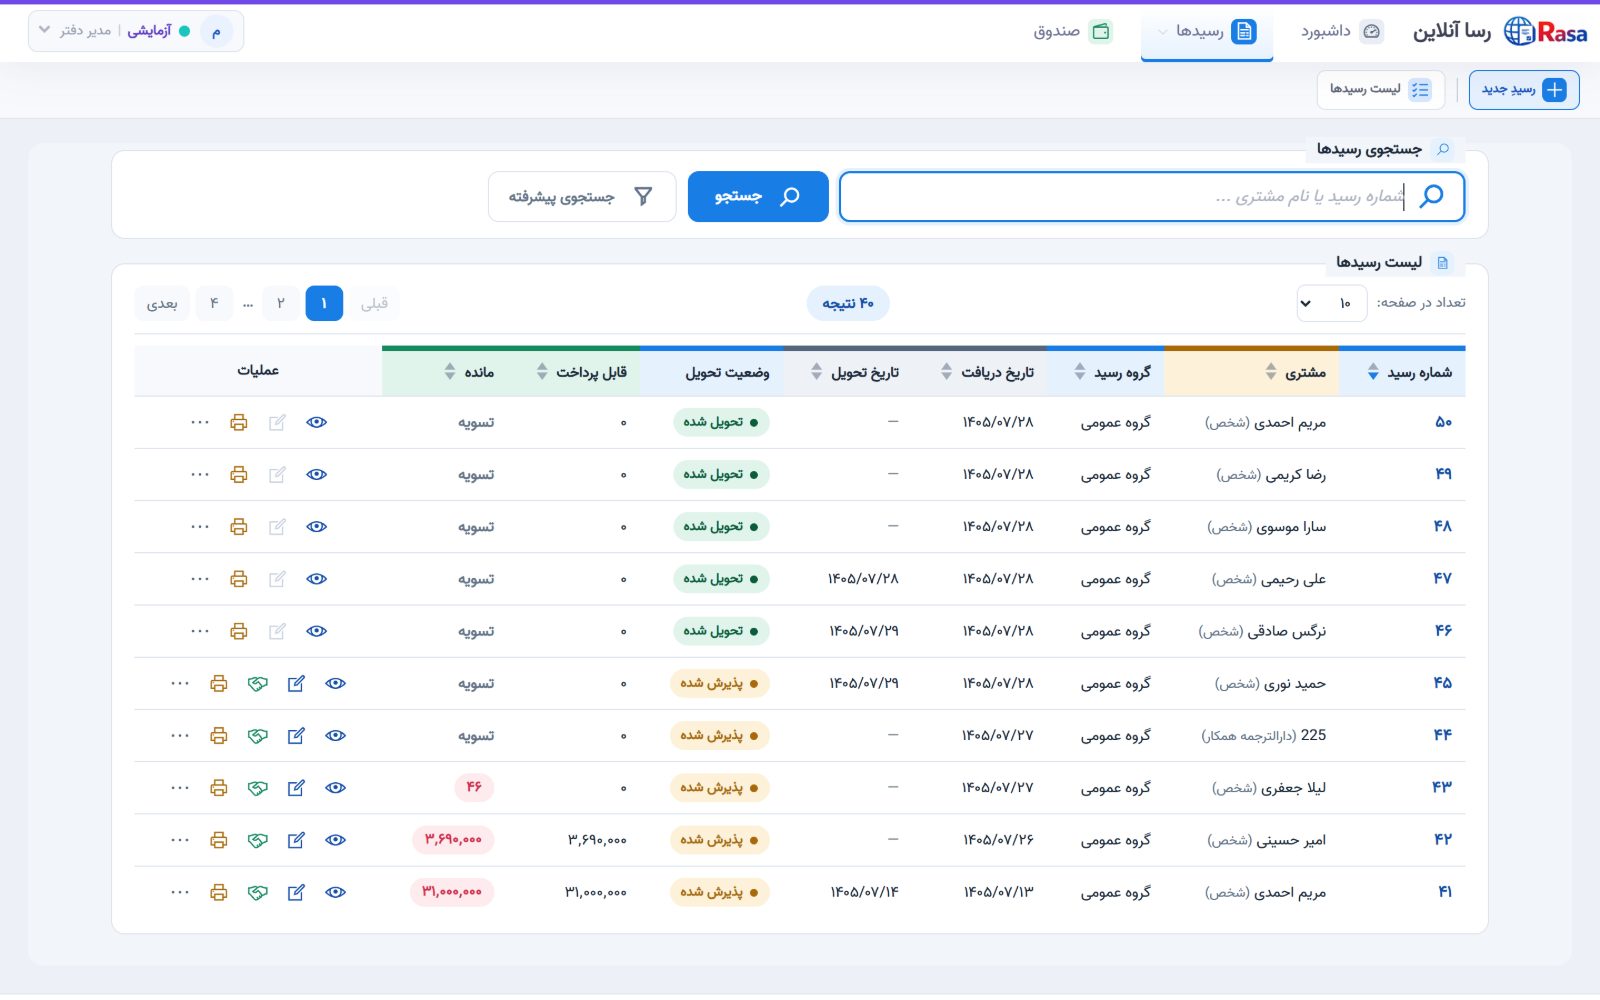1600x1000 pixels.
Task: Click the handshake delivery icon for receipt 45
Action: tap(258, 684)
